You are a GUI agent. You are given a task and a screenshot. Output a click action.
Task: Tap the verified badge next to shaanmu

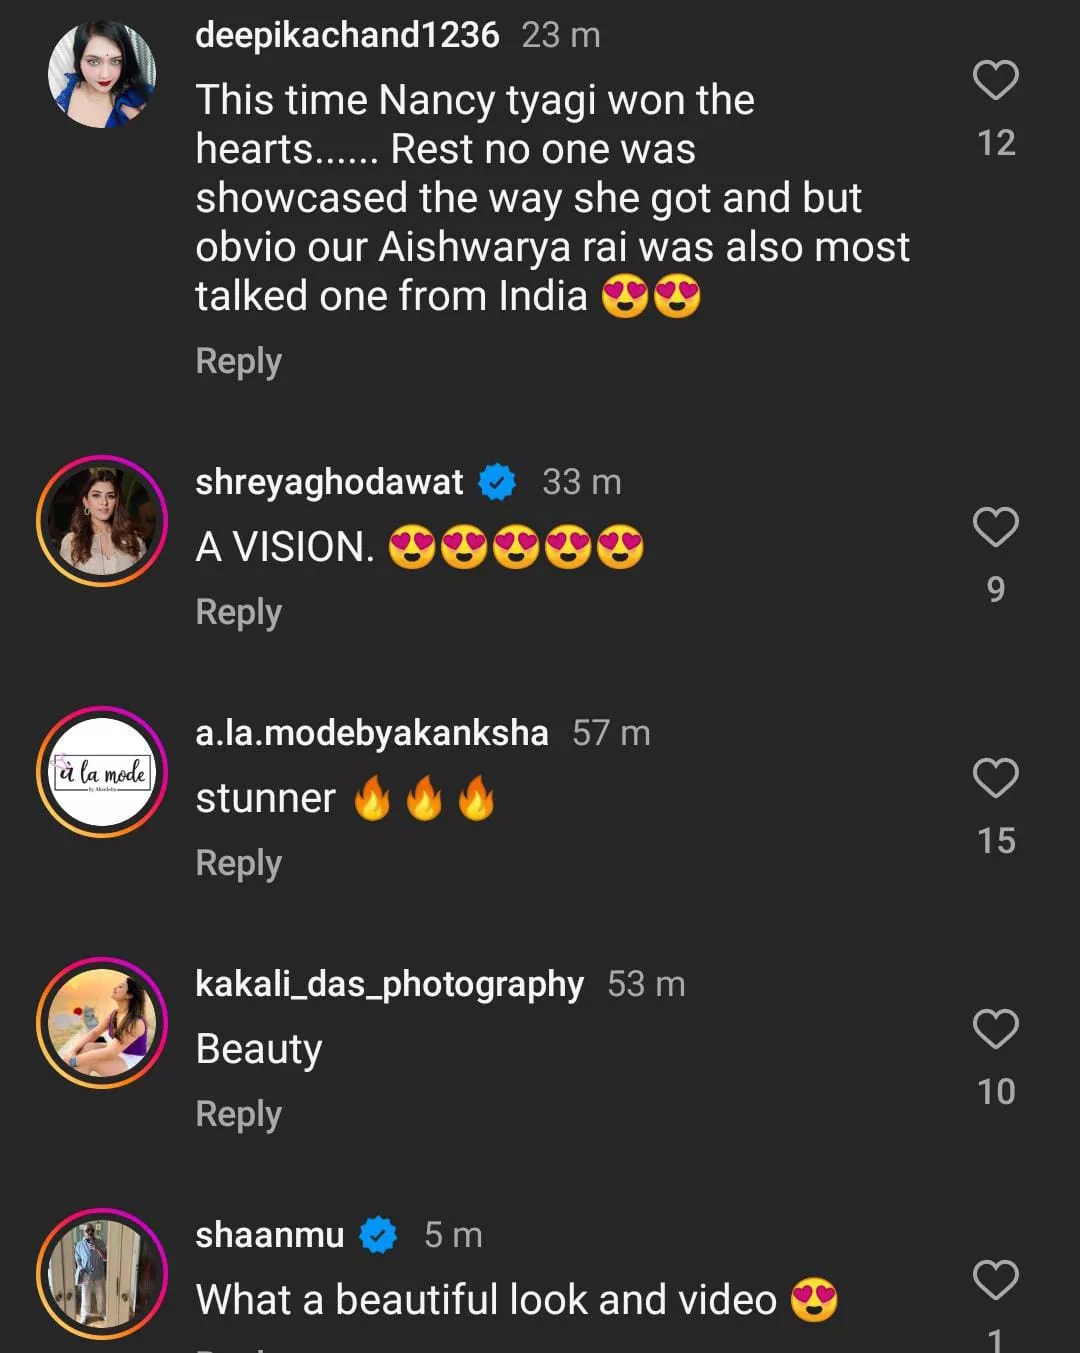(378, 1235)
